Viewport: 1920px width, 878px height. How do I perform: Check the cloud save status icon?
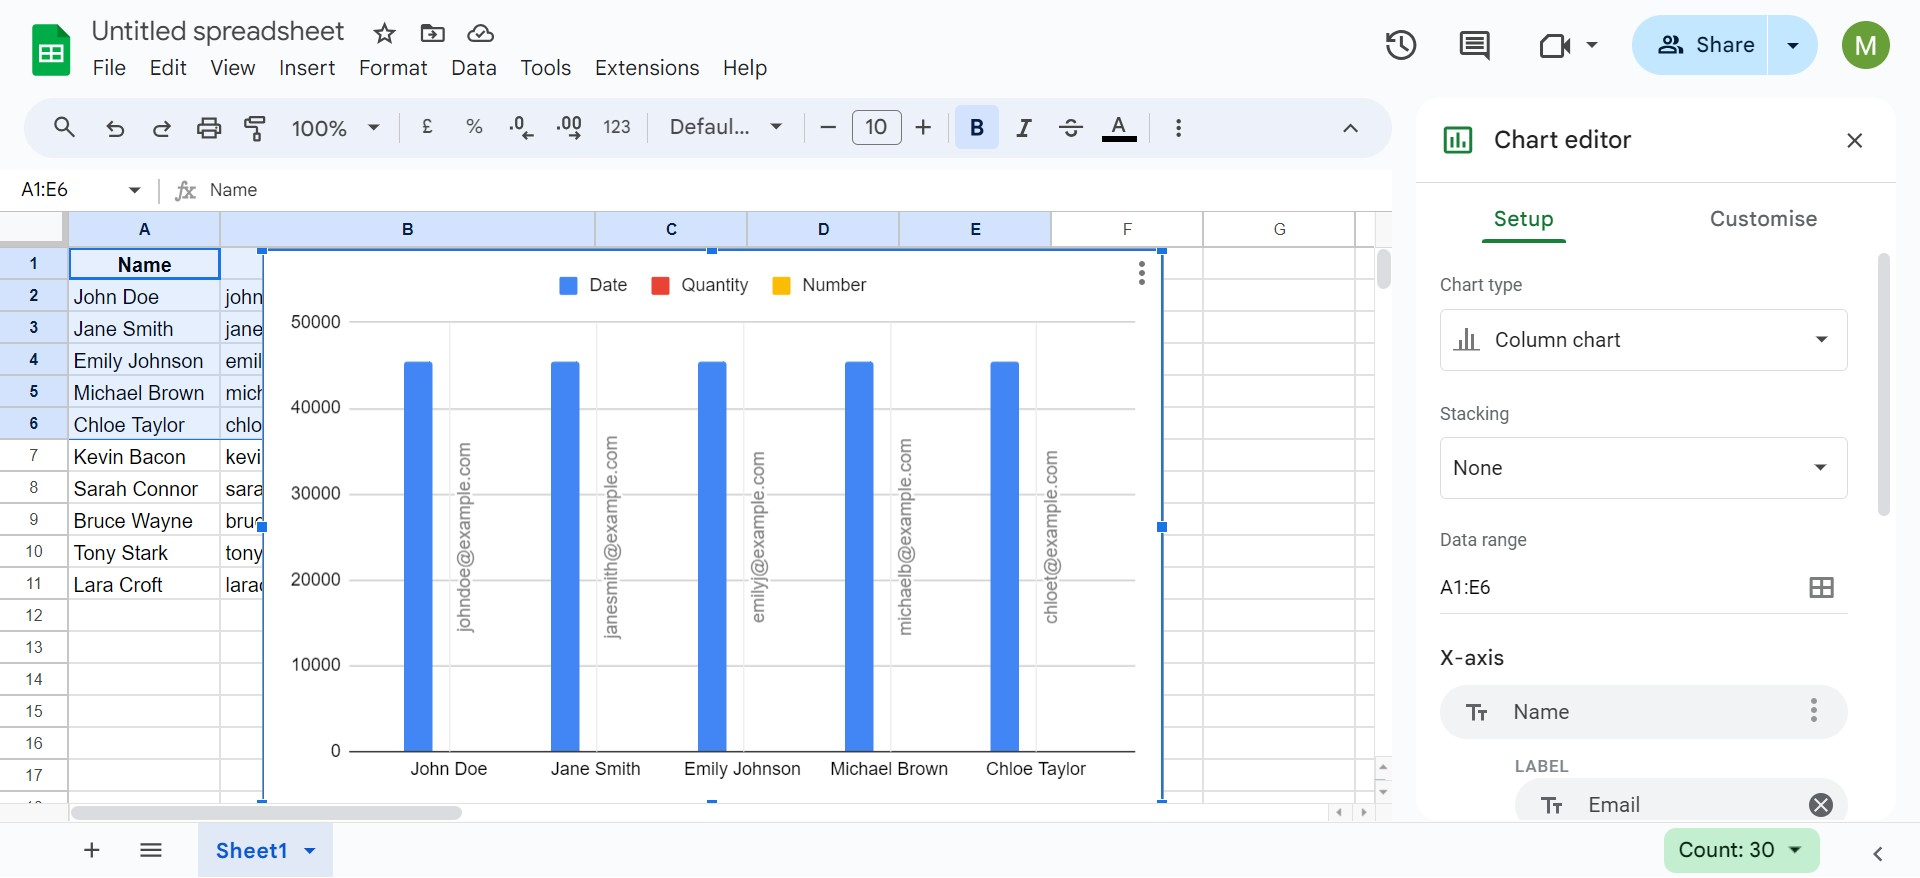point(481,34)
